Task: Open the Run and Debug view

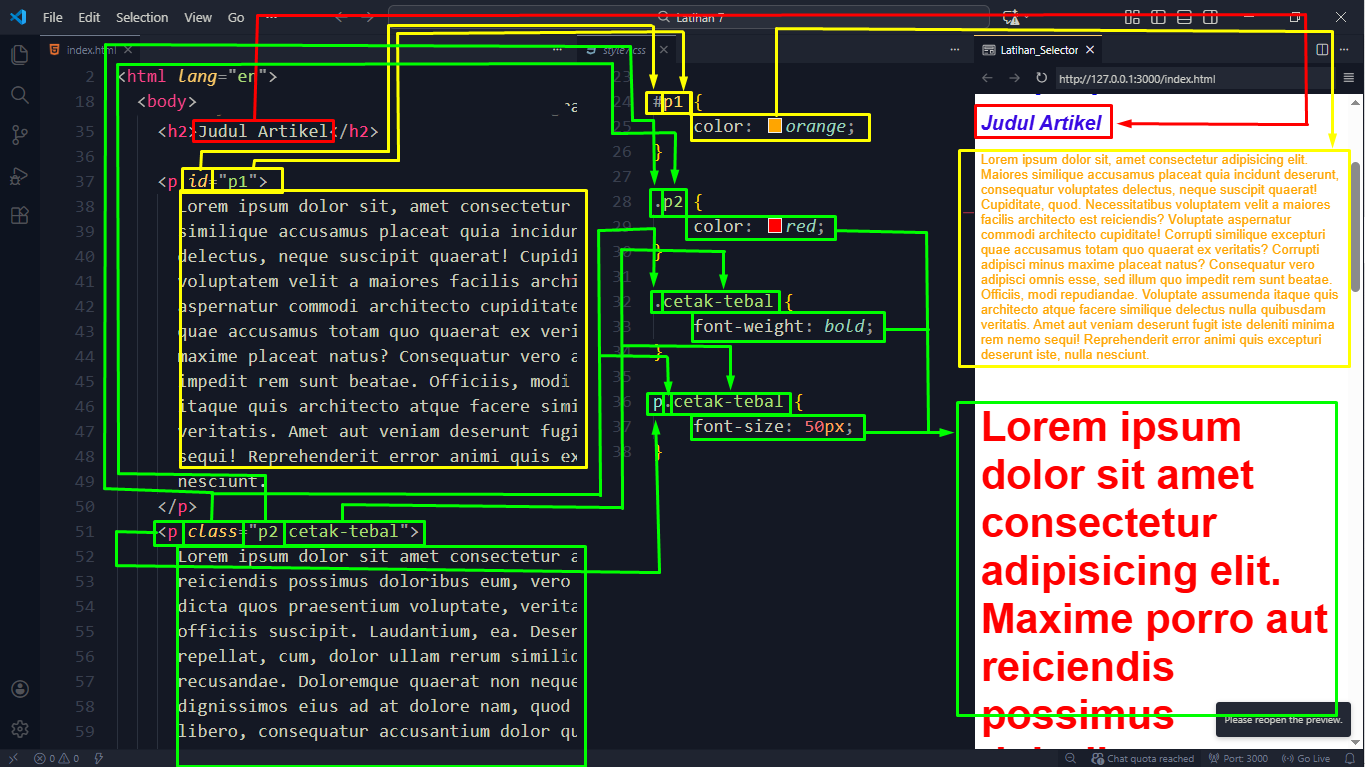Action: click(19, 175)
